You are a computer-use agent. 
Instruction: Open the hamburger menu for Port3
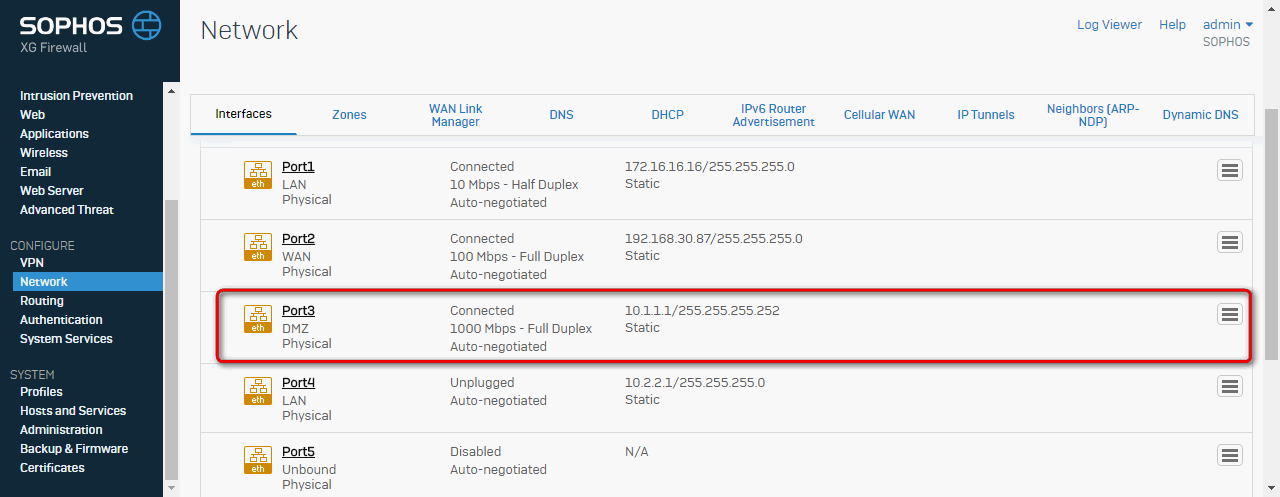[x=1230, y=314]
